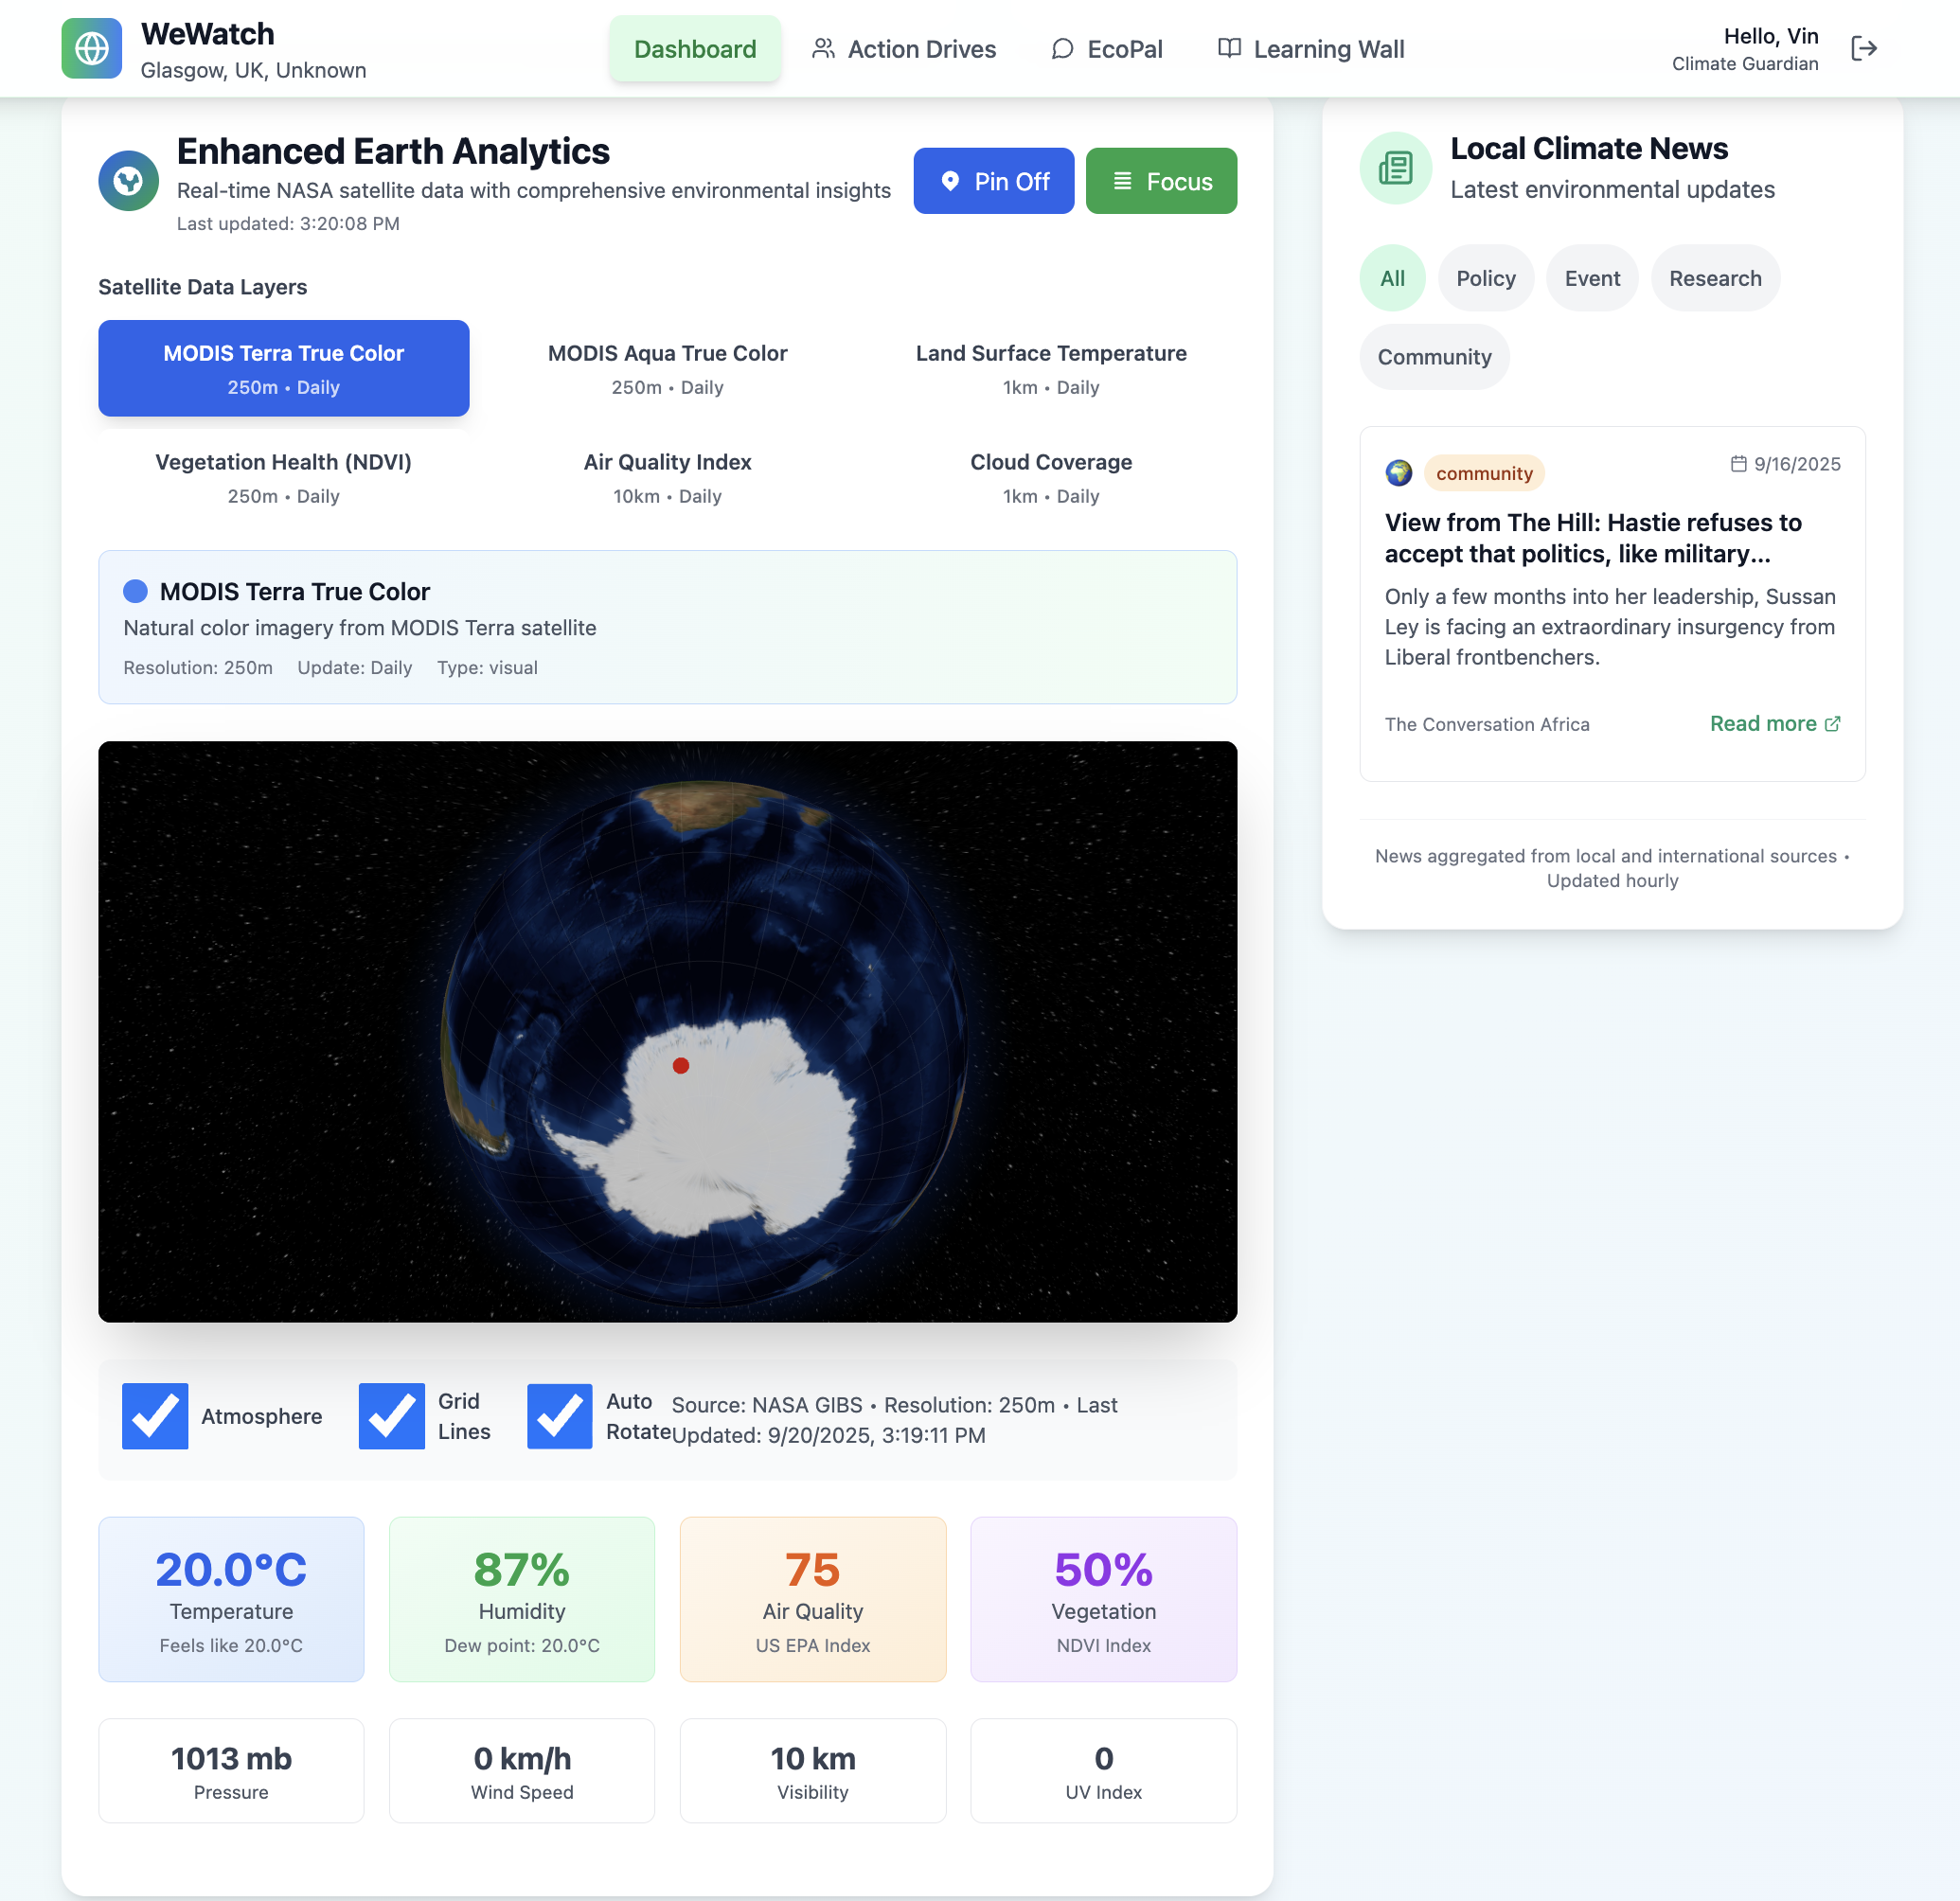Screen dimensions: 1960x1901
Task: Click the calendar icon beside 9/16/2025
Action: tap(1738, 464)
